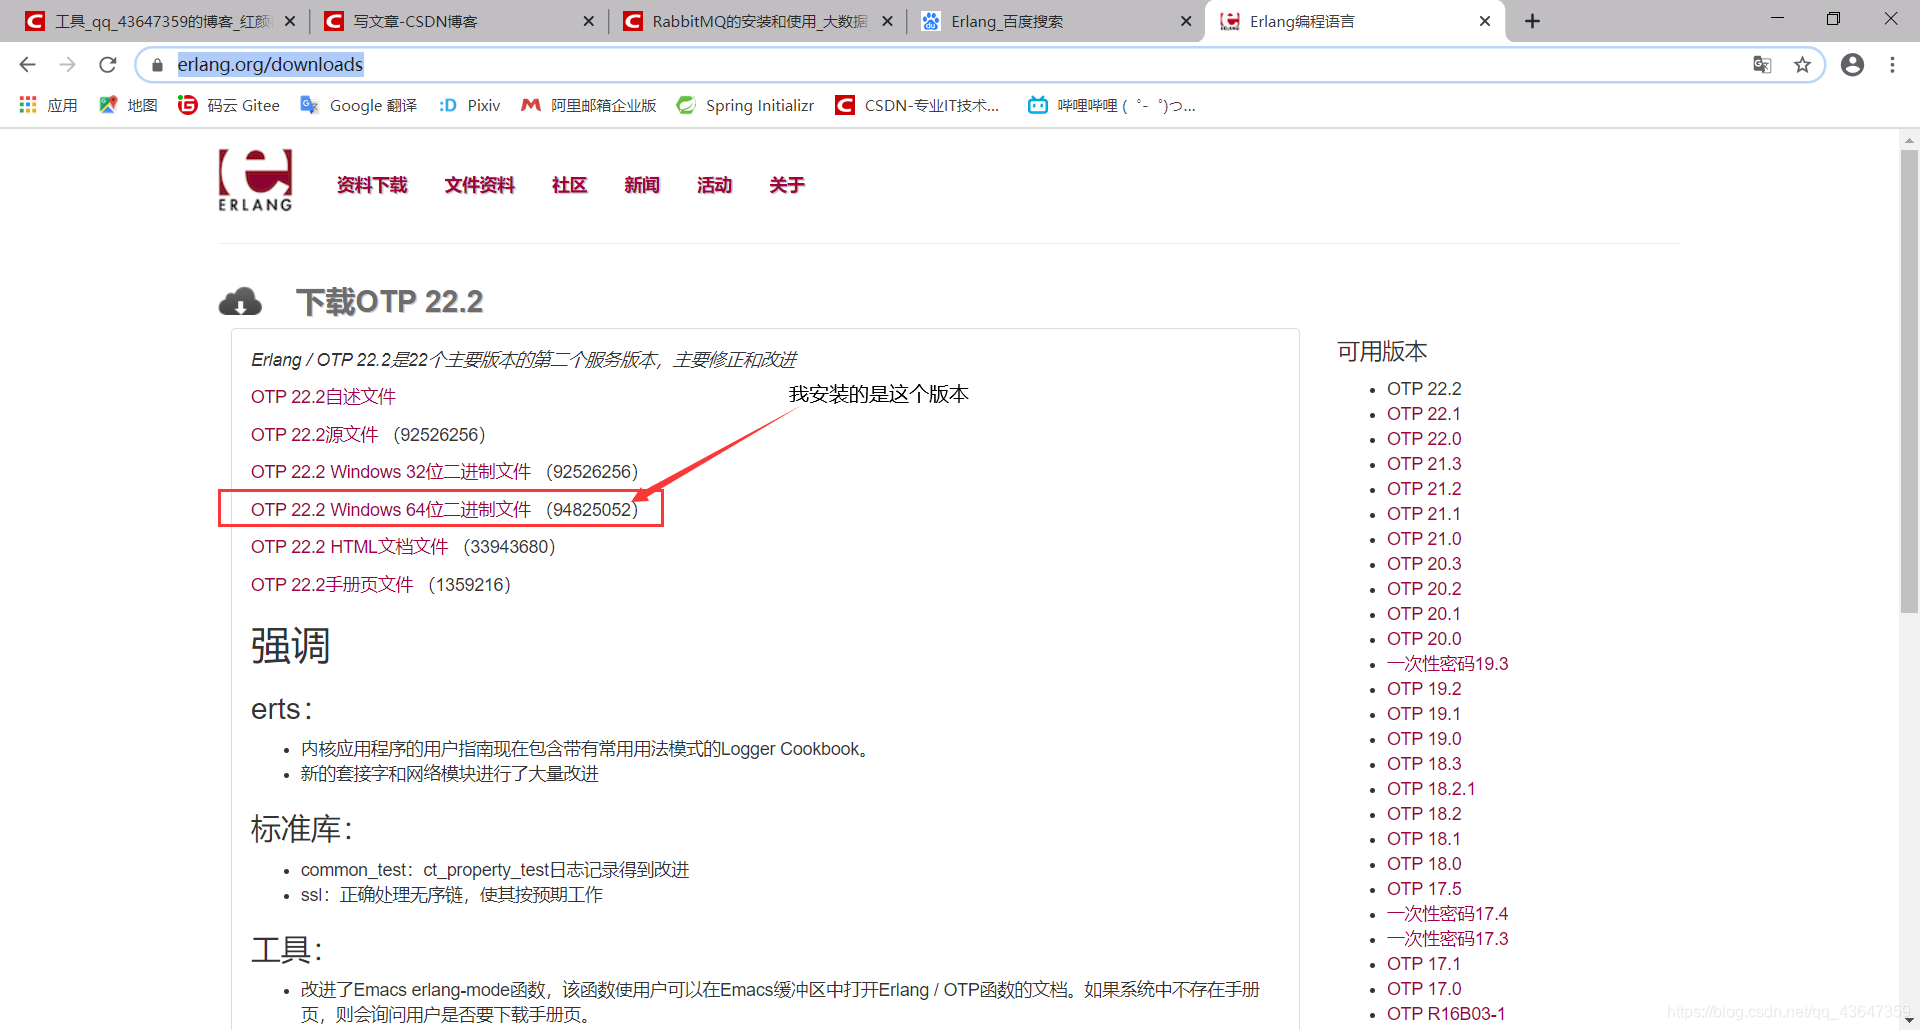The width and height of the screenshot is (1920, 1030).
Task: Download OTP 22.2 Windows 64位二进制文件
Action: coord(391,510)
